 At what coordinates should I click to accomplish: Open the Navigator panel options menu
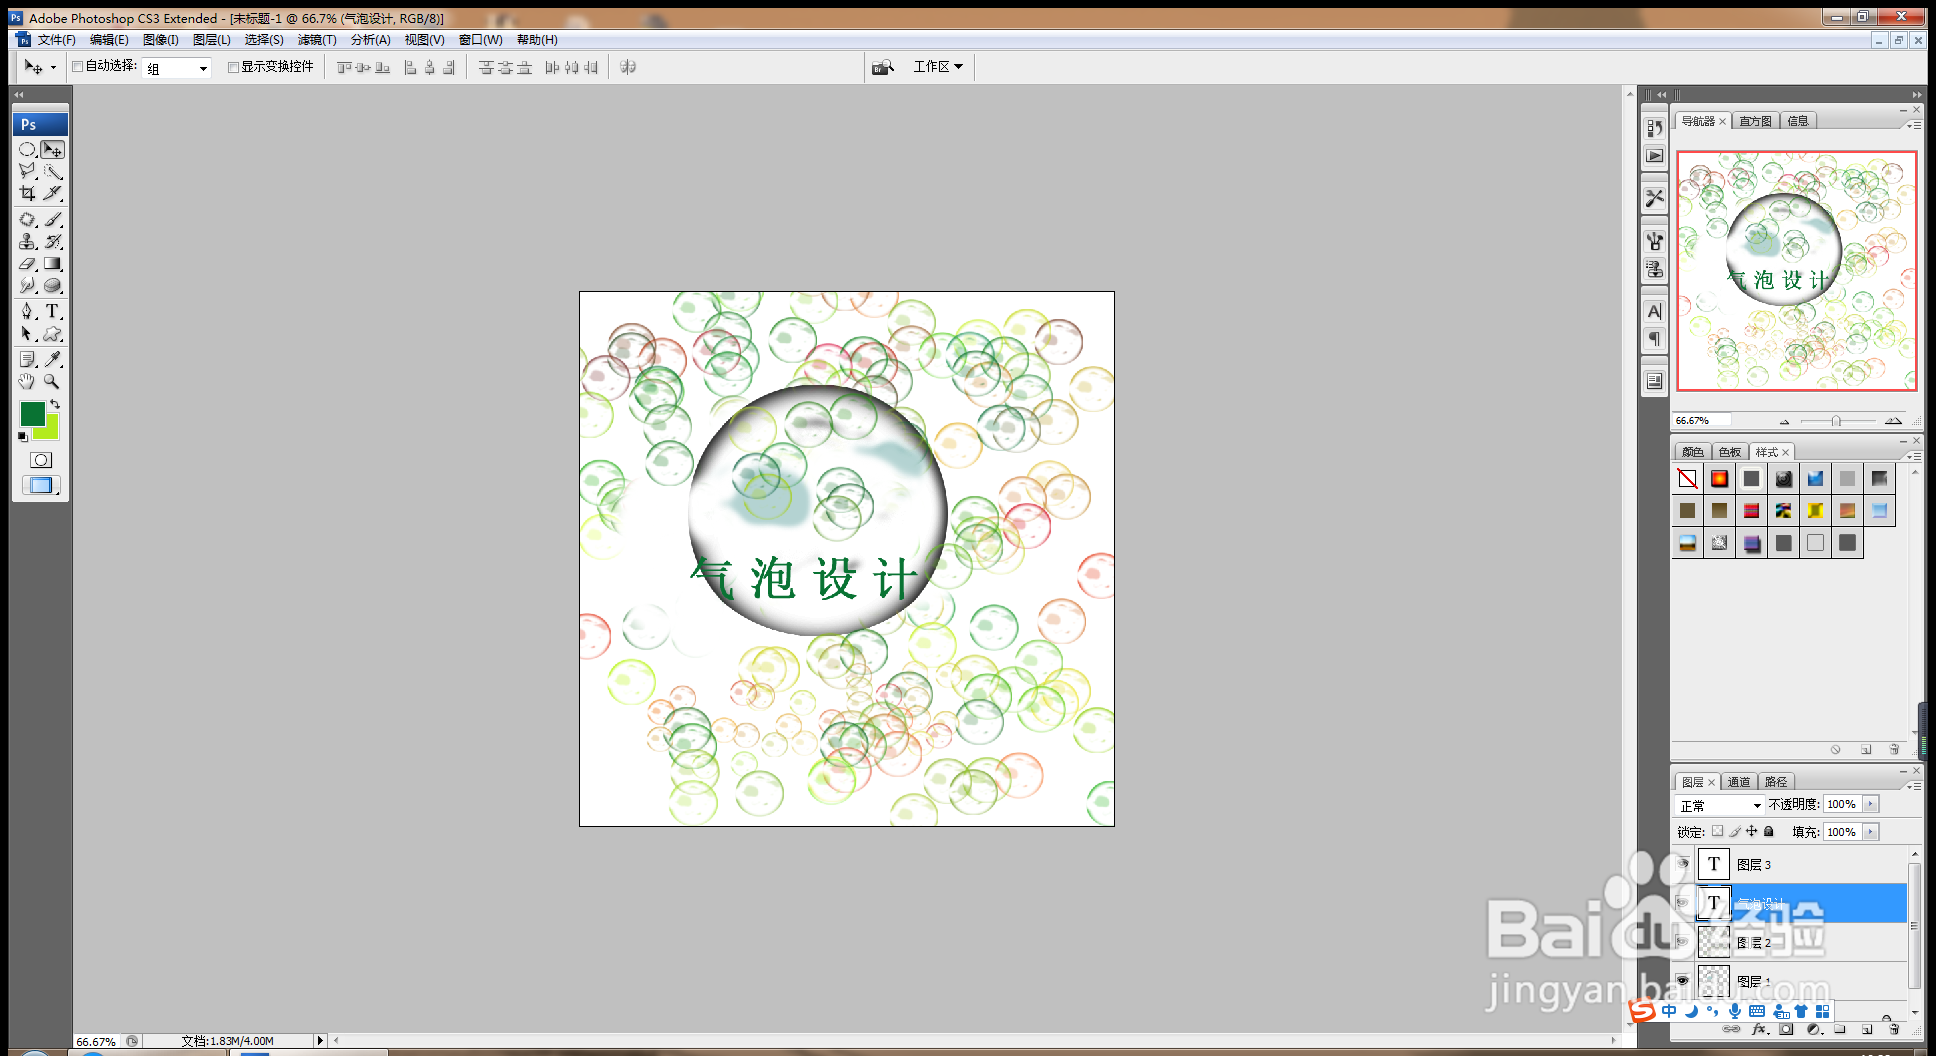[1914, 126]
